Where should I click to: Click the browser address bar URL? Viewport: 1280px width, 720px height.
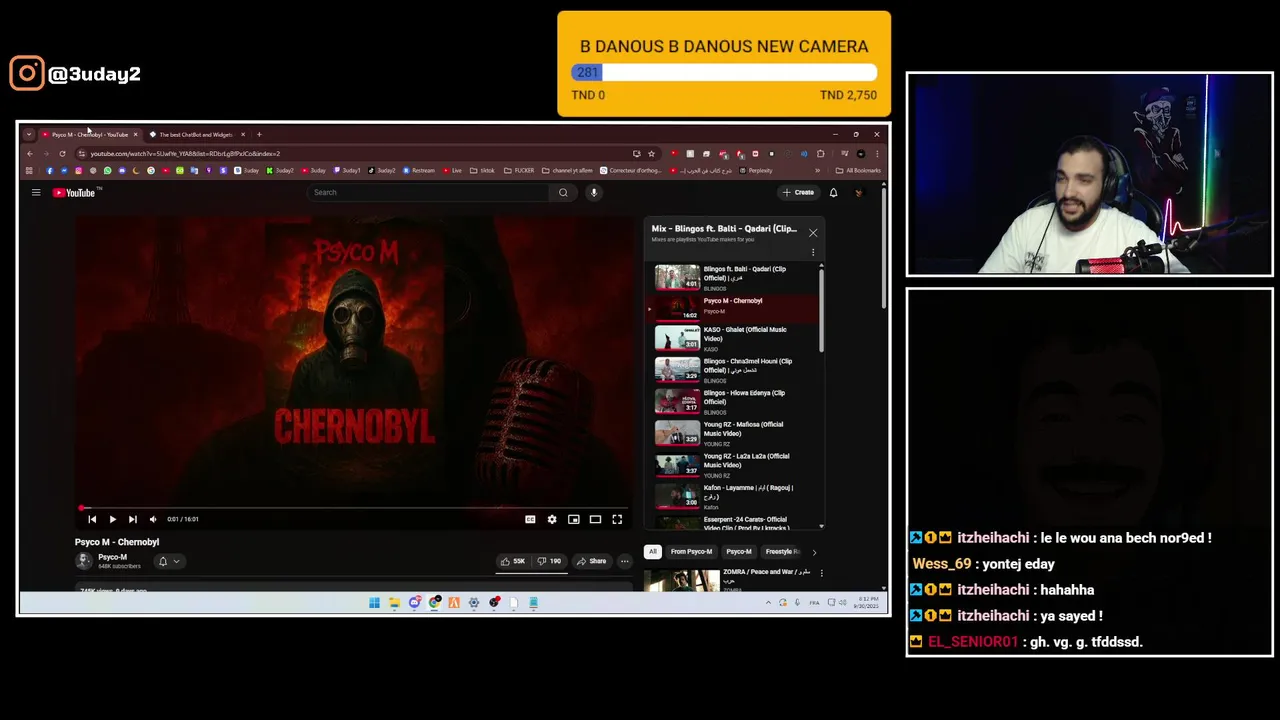click(185, 154)
